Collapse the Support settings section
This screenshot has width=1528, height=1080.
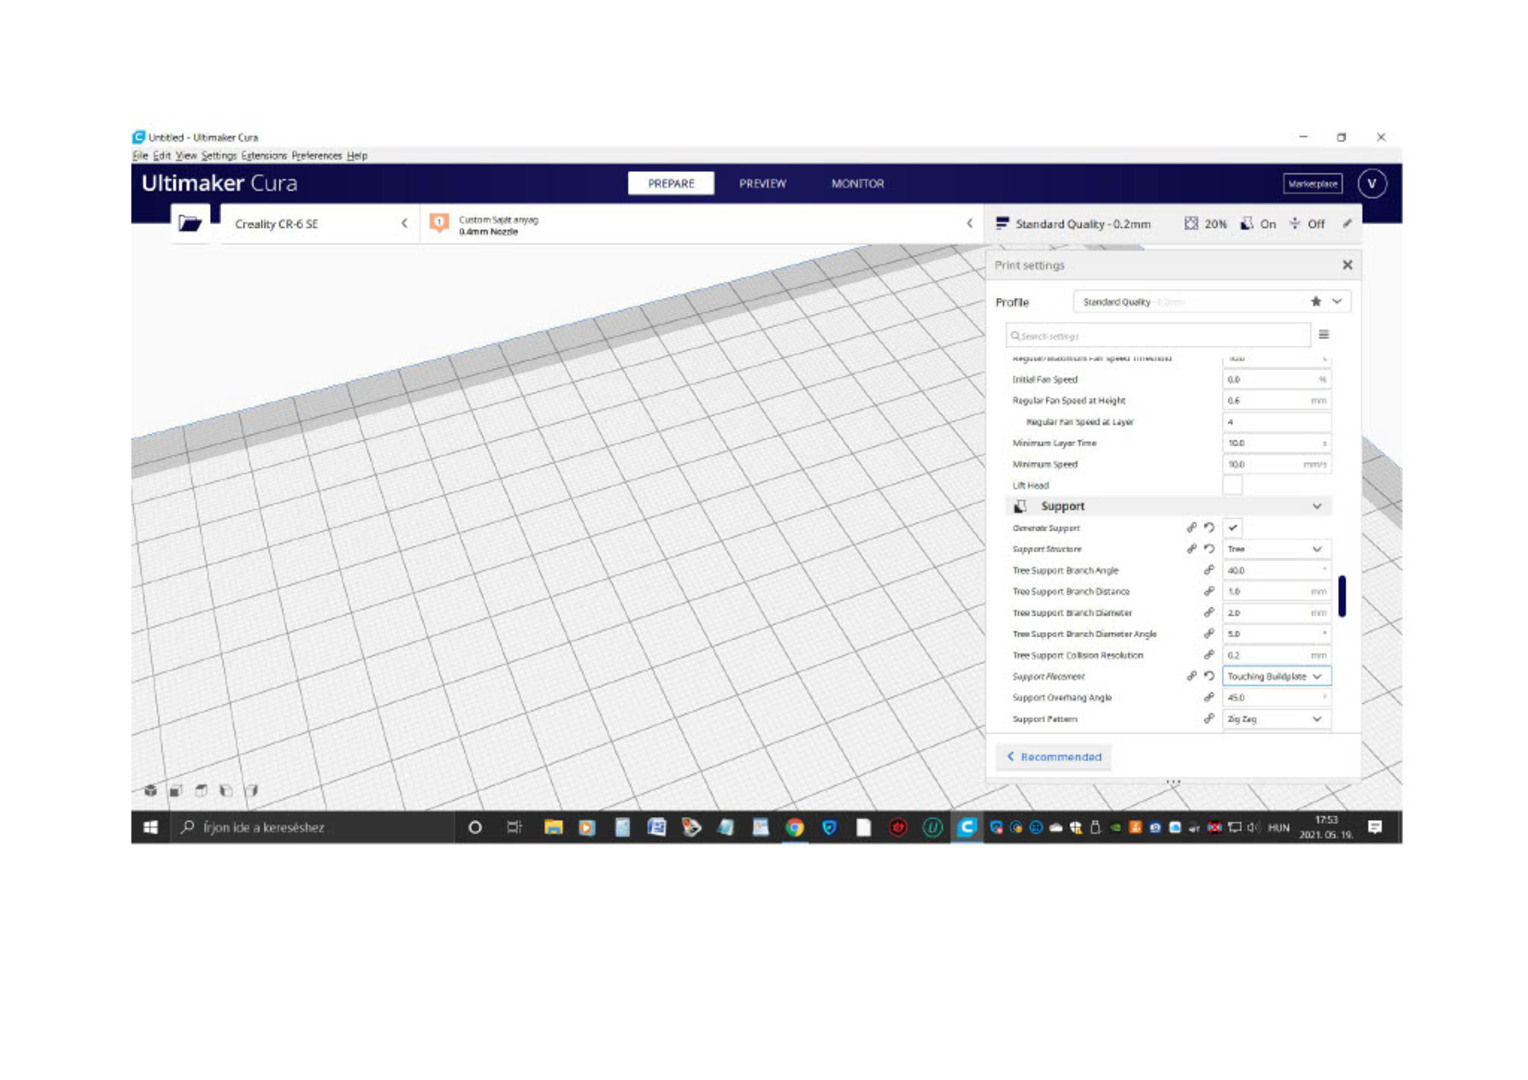pyautogui.click(x=1169, y=507)
